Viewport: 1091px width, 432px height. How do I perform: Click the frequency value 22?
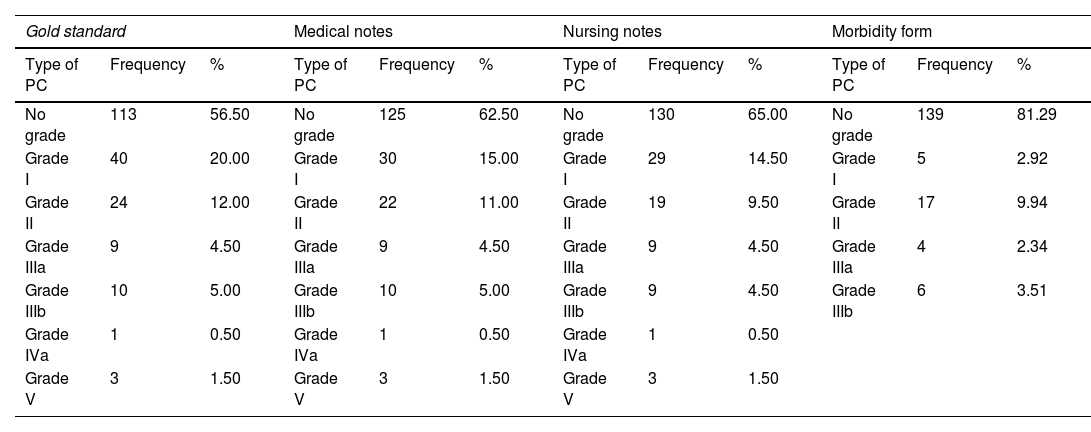tap(388, 203)
